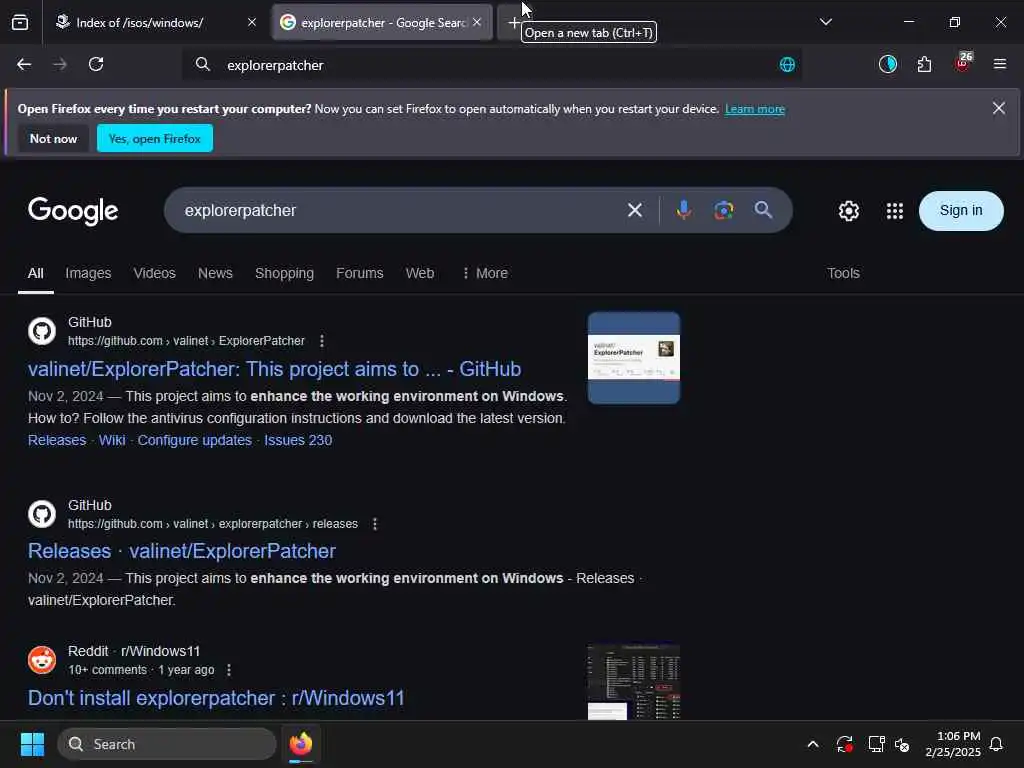Open Firefox application hamburger menu

coord(999,64)
